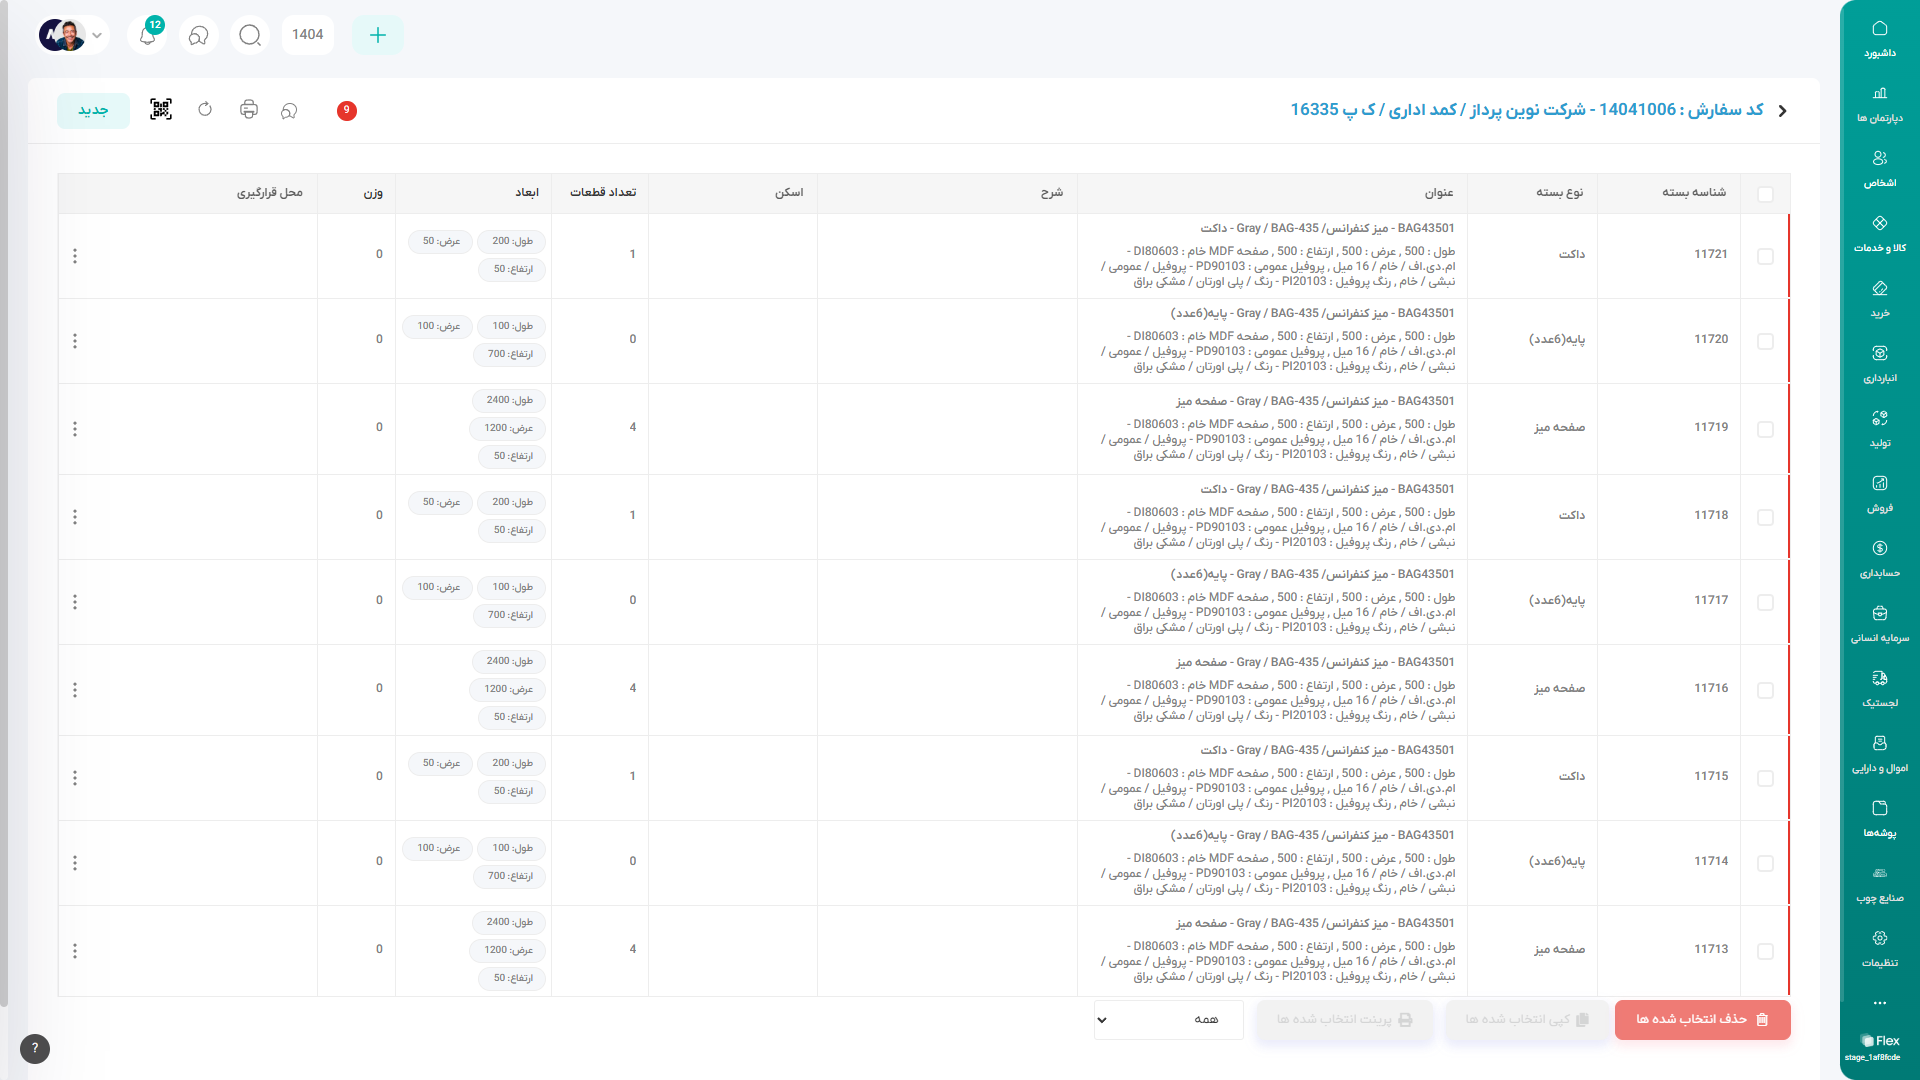Viewport: 1920px width, 1080px height.
Task: Open three-dot menu for package 11721
Action: coord(75,256)
